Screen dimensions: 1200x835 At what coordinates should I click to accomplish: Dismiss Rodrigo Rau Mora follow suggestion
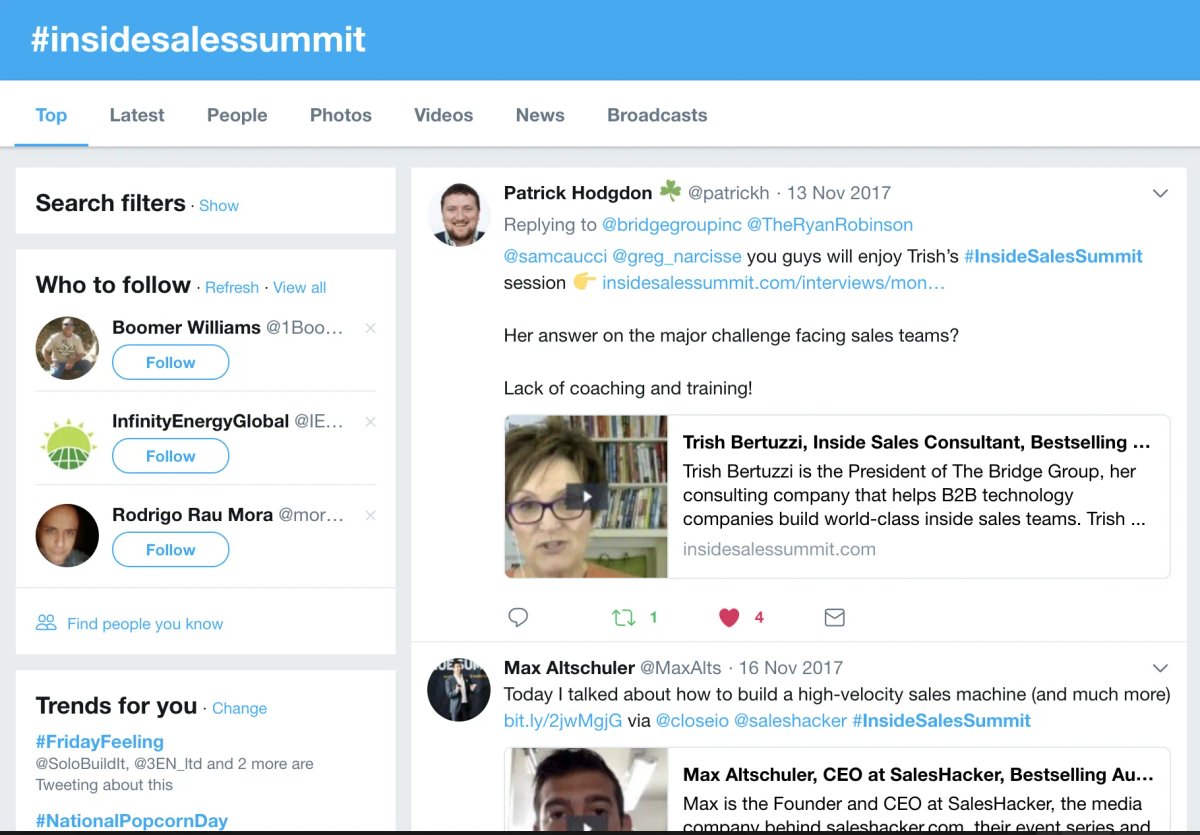pyautogui.click(x=371, y=515)
